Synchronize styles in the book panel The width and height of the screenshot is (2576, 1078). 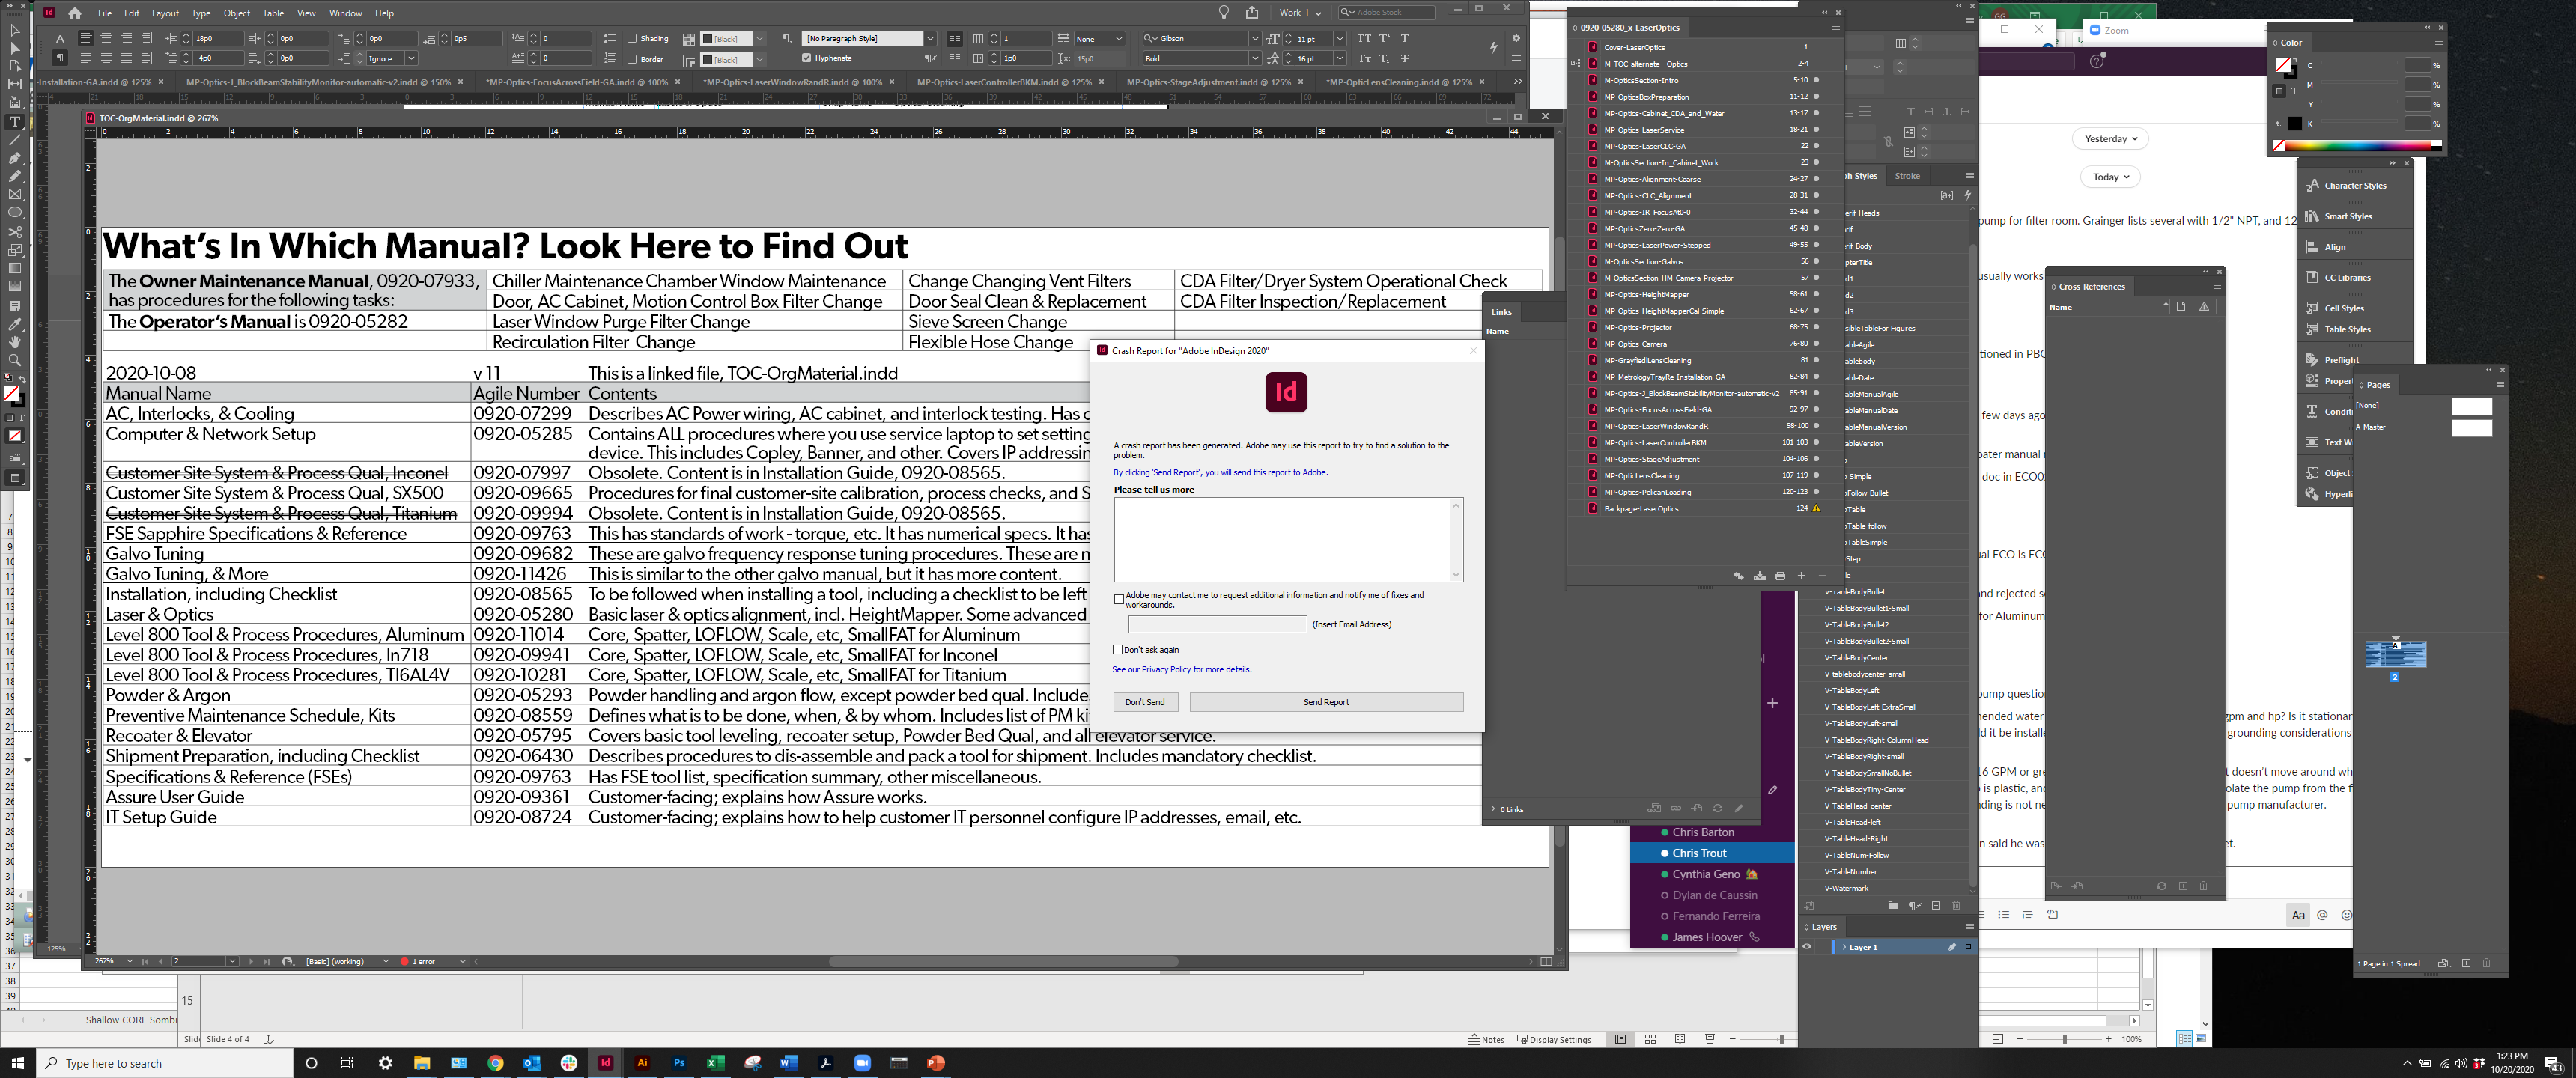tap(1738, 576)
